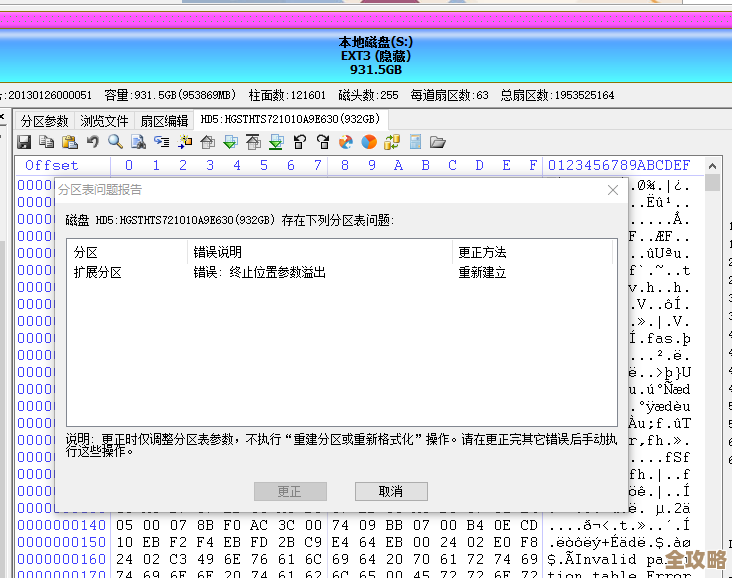Screen dimensions: 732x578
Task: Click the 总扇区数:1953525164 info text
Action: pyautogui.click(x=557, y=95)
